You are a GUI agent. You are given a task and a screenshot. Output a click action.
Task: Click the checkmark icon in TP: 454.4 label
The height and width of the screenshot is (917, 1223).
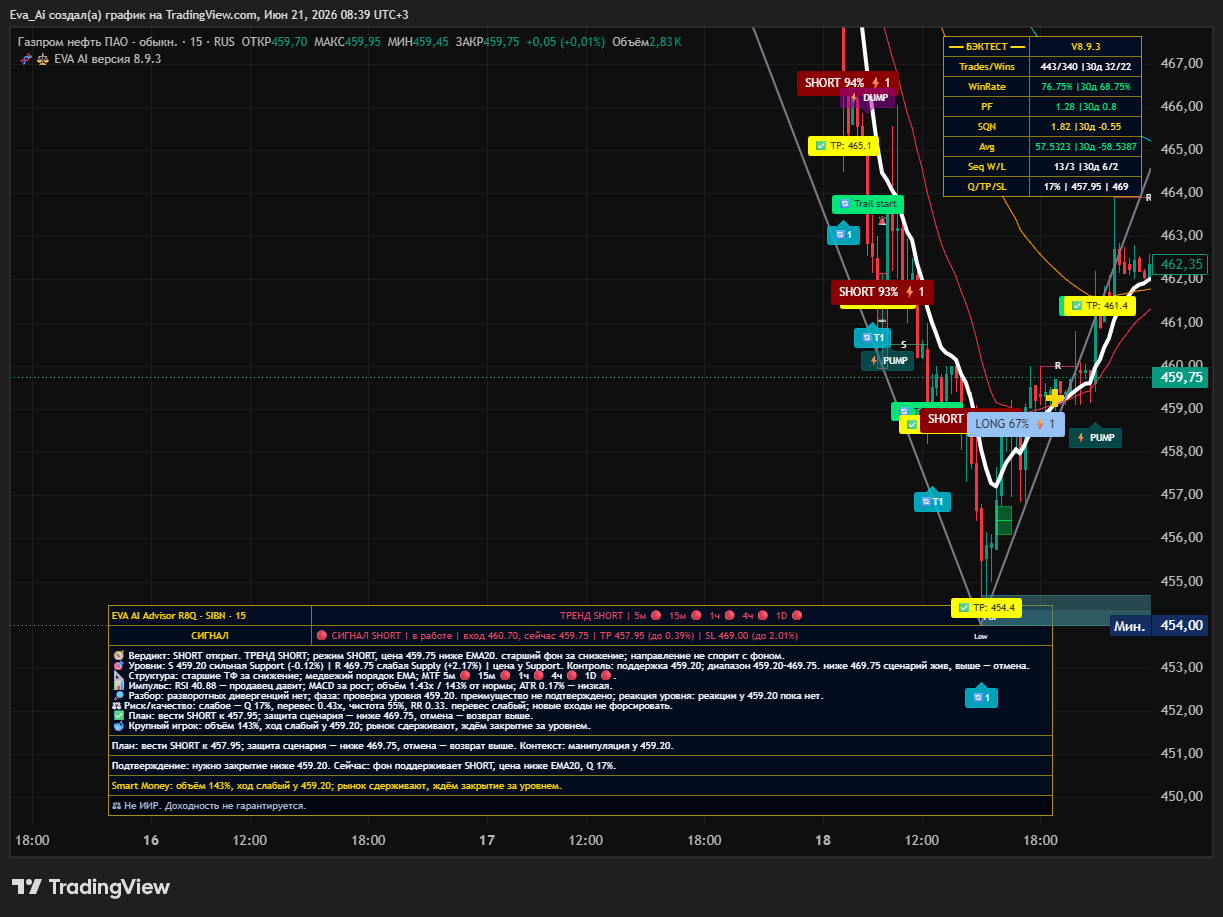click(x=963, y=607)
